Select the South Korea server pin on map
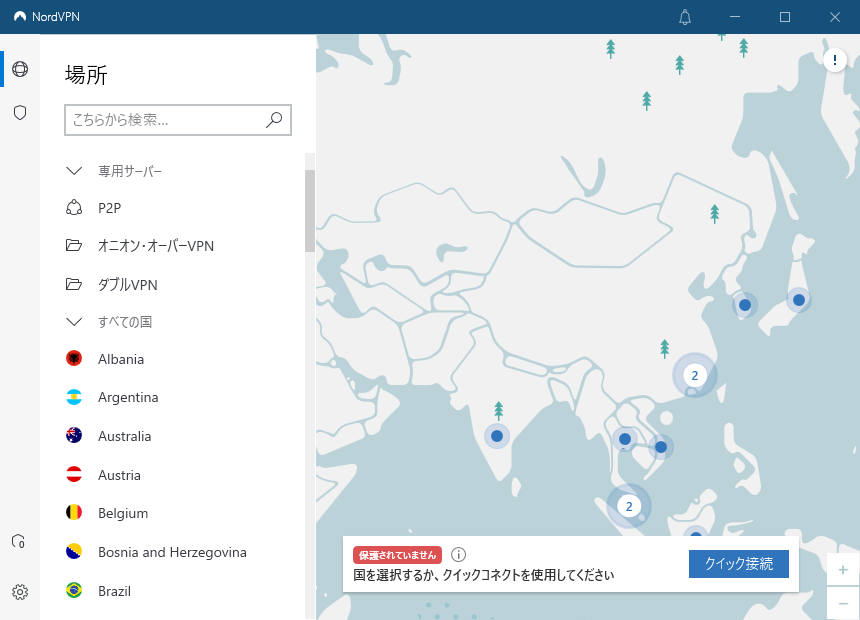This screenshot has height=620, width=860. click(x=745, y=305)
